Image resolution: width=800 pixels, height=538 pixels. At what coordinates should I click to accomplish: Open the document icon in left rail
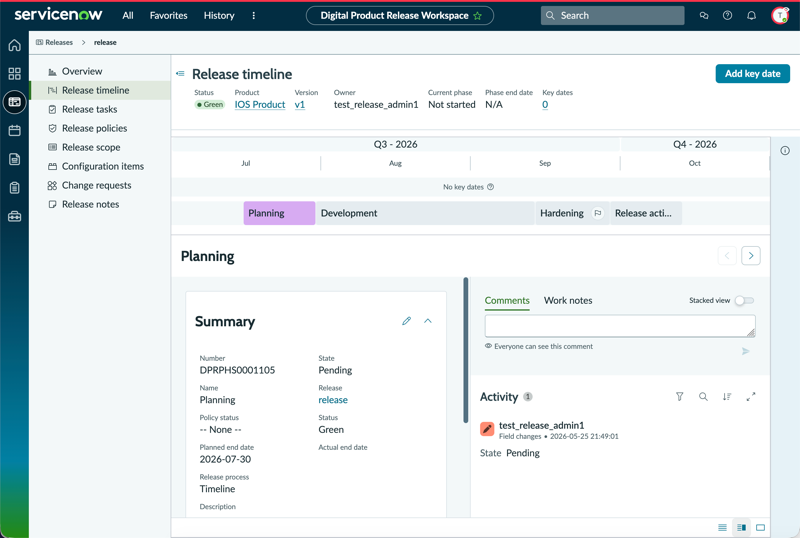tap(14, 159)
